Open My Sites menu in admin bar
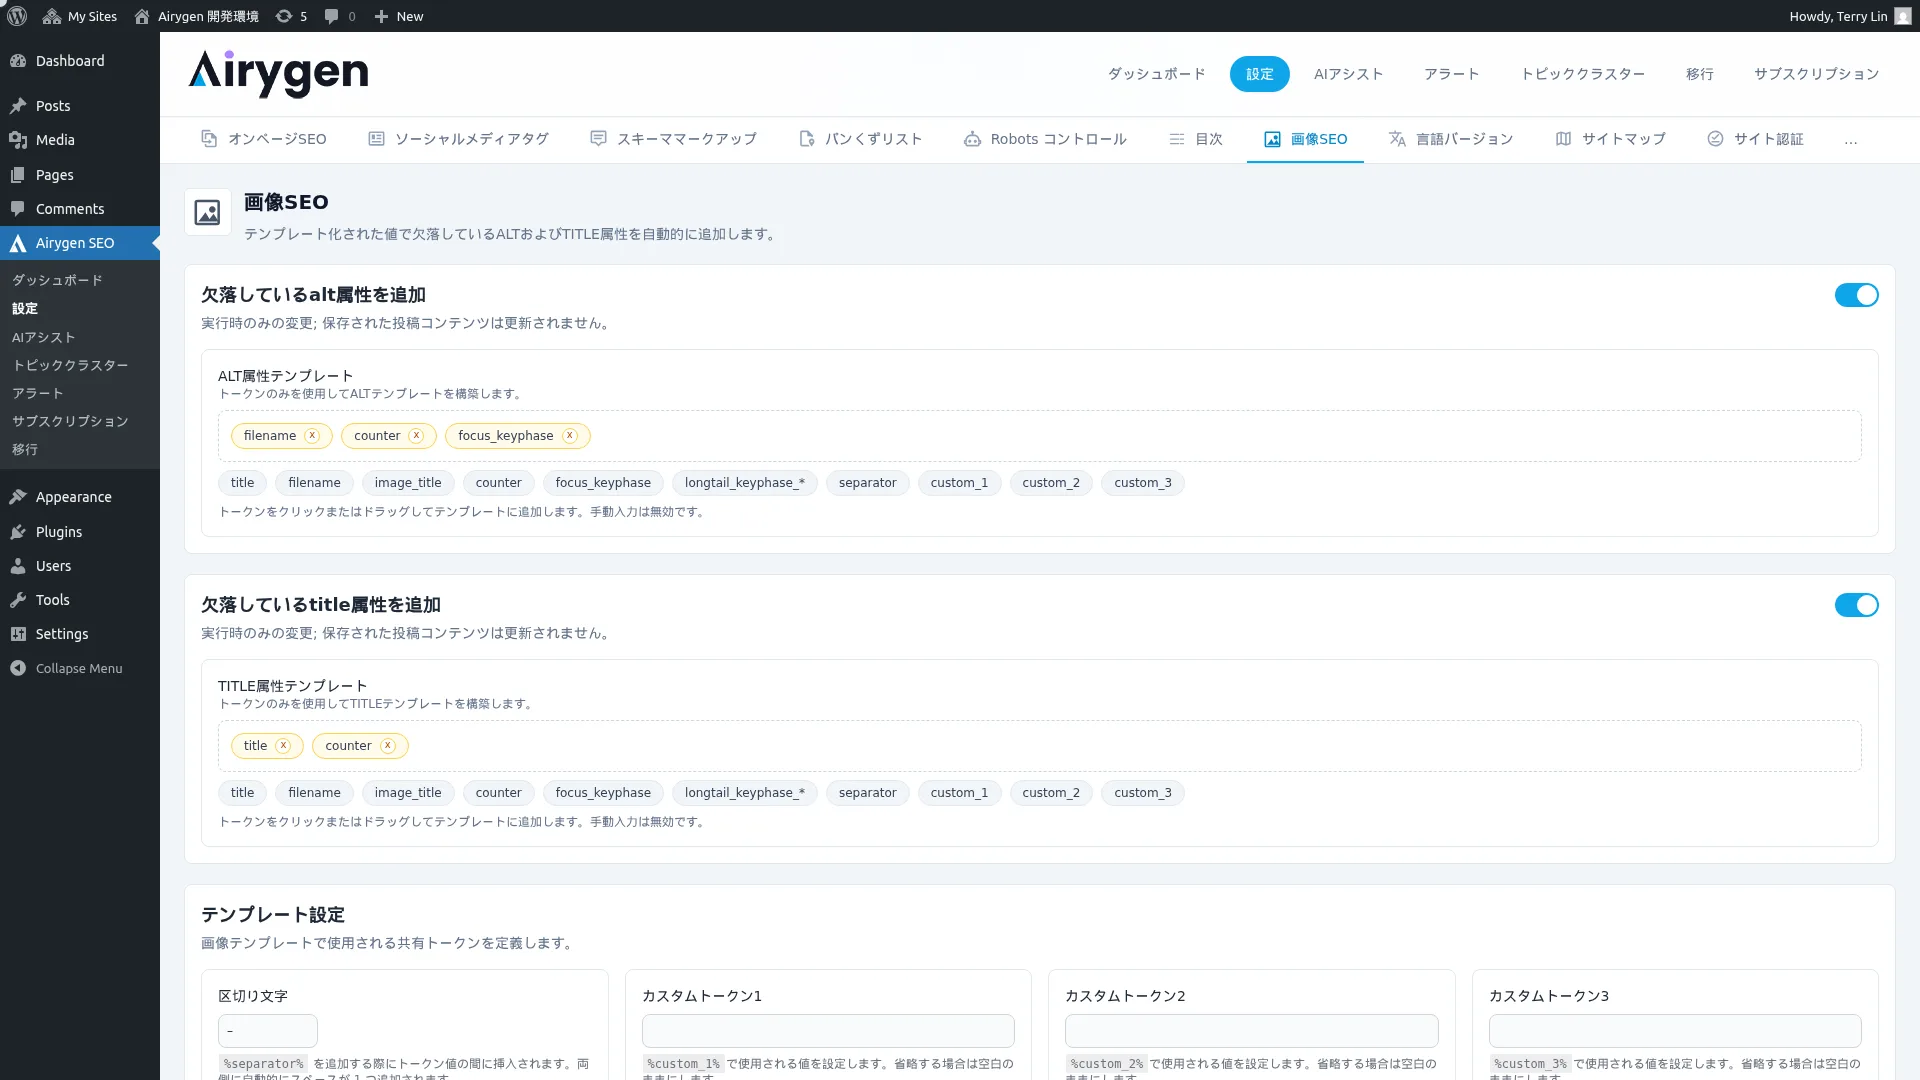 [80, 16]
